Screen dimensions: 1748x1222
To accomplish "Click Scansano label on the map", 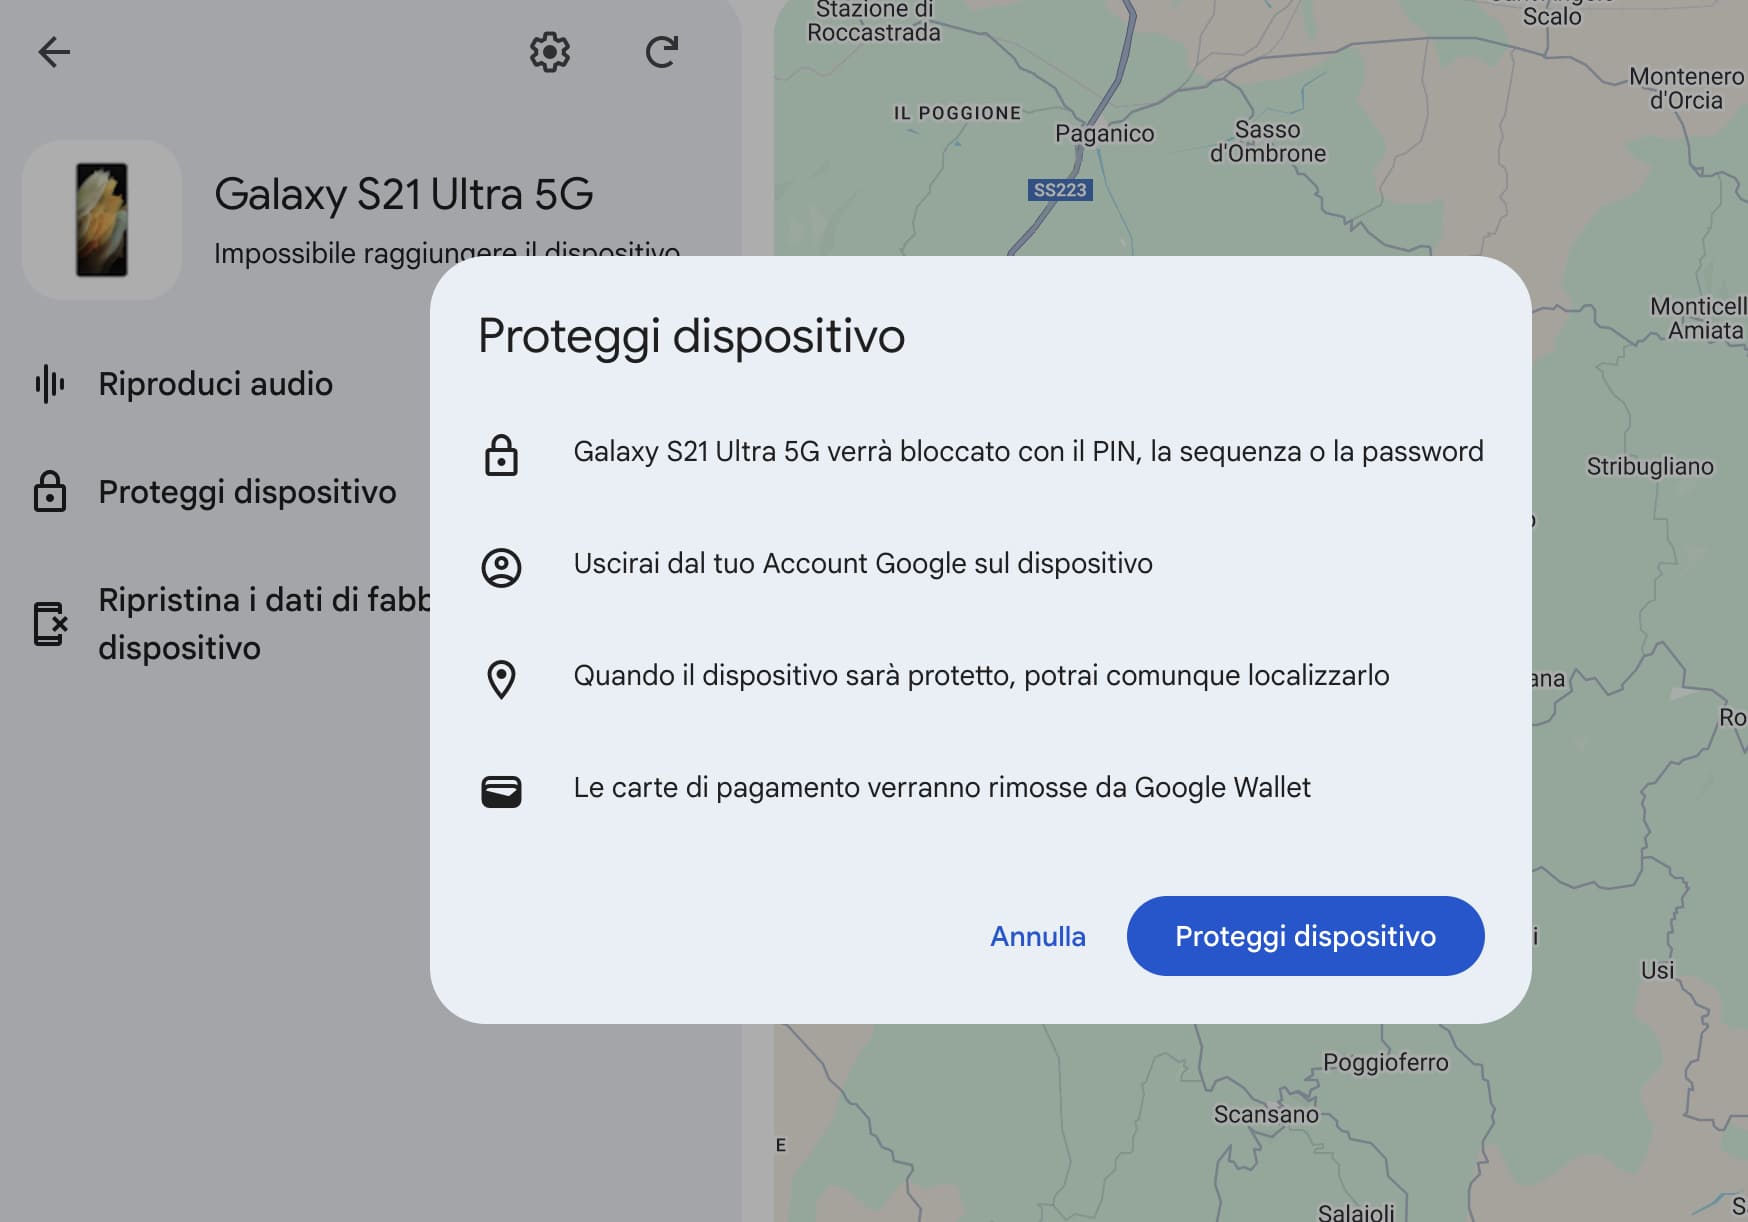I will click(1266, 1115).
